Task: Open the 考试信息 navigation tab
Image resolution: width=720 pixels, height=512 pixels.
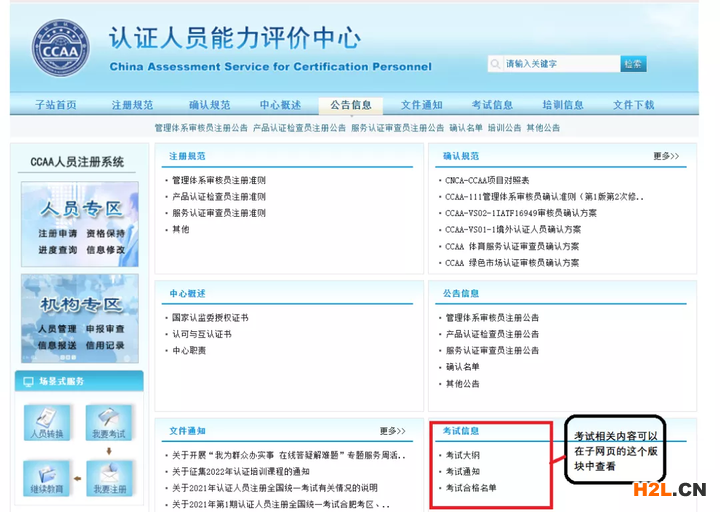Action: coord(492,105)
